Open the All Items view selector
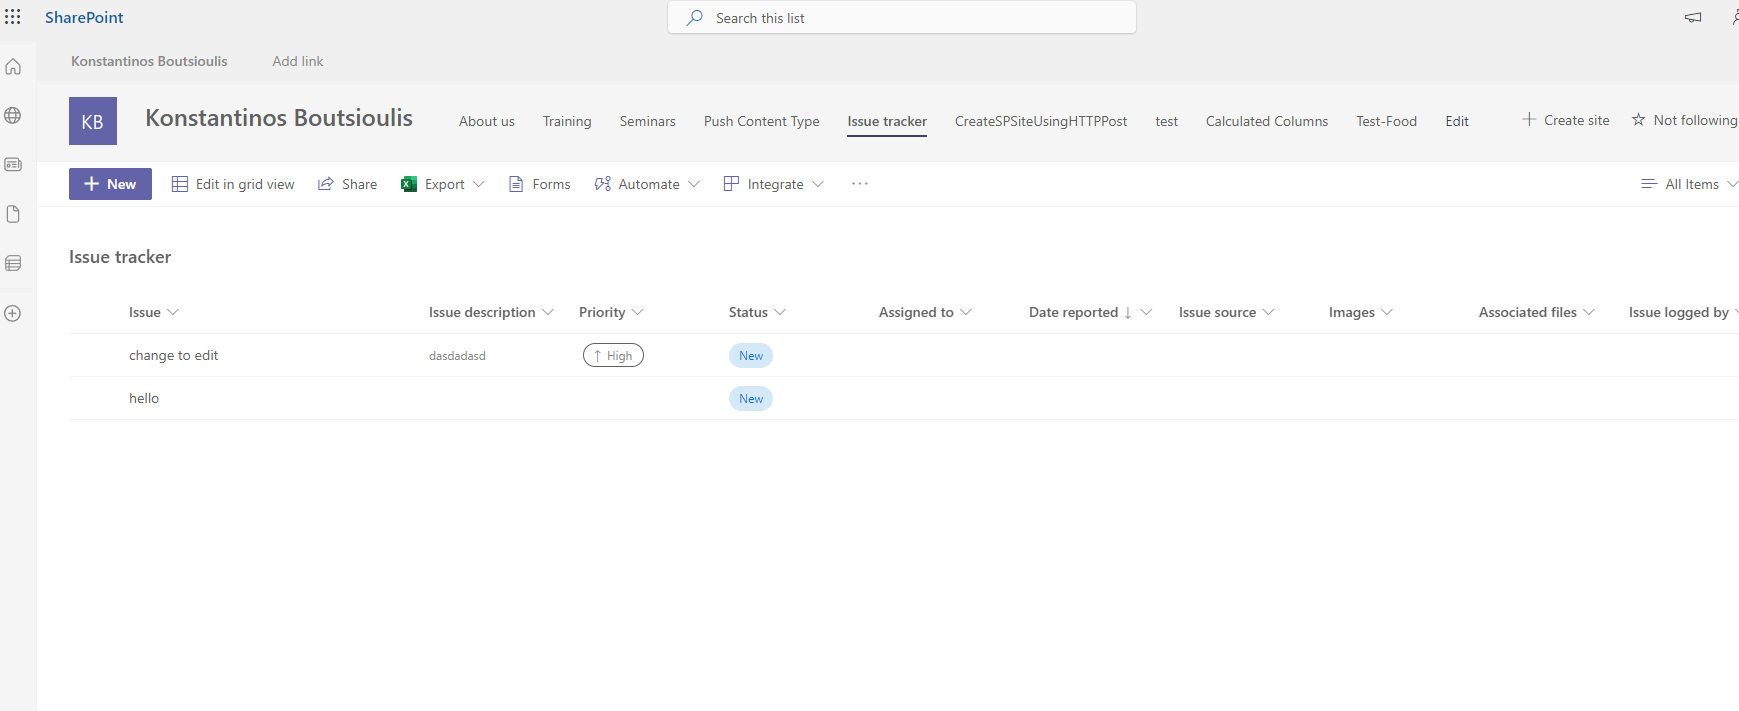The image size is (1739, 711). pyautogui.click(x=1689, y=184)
